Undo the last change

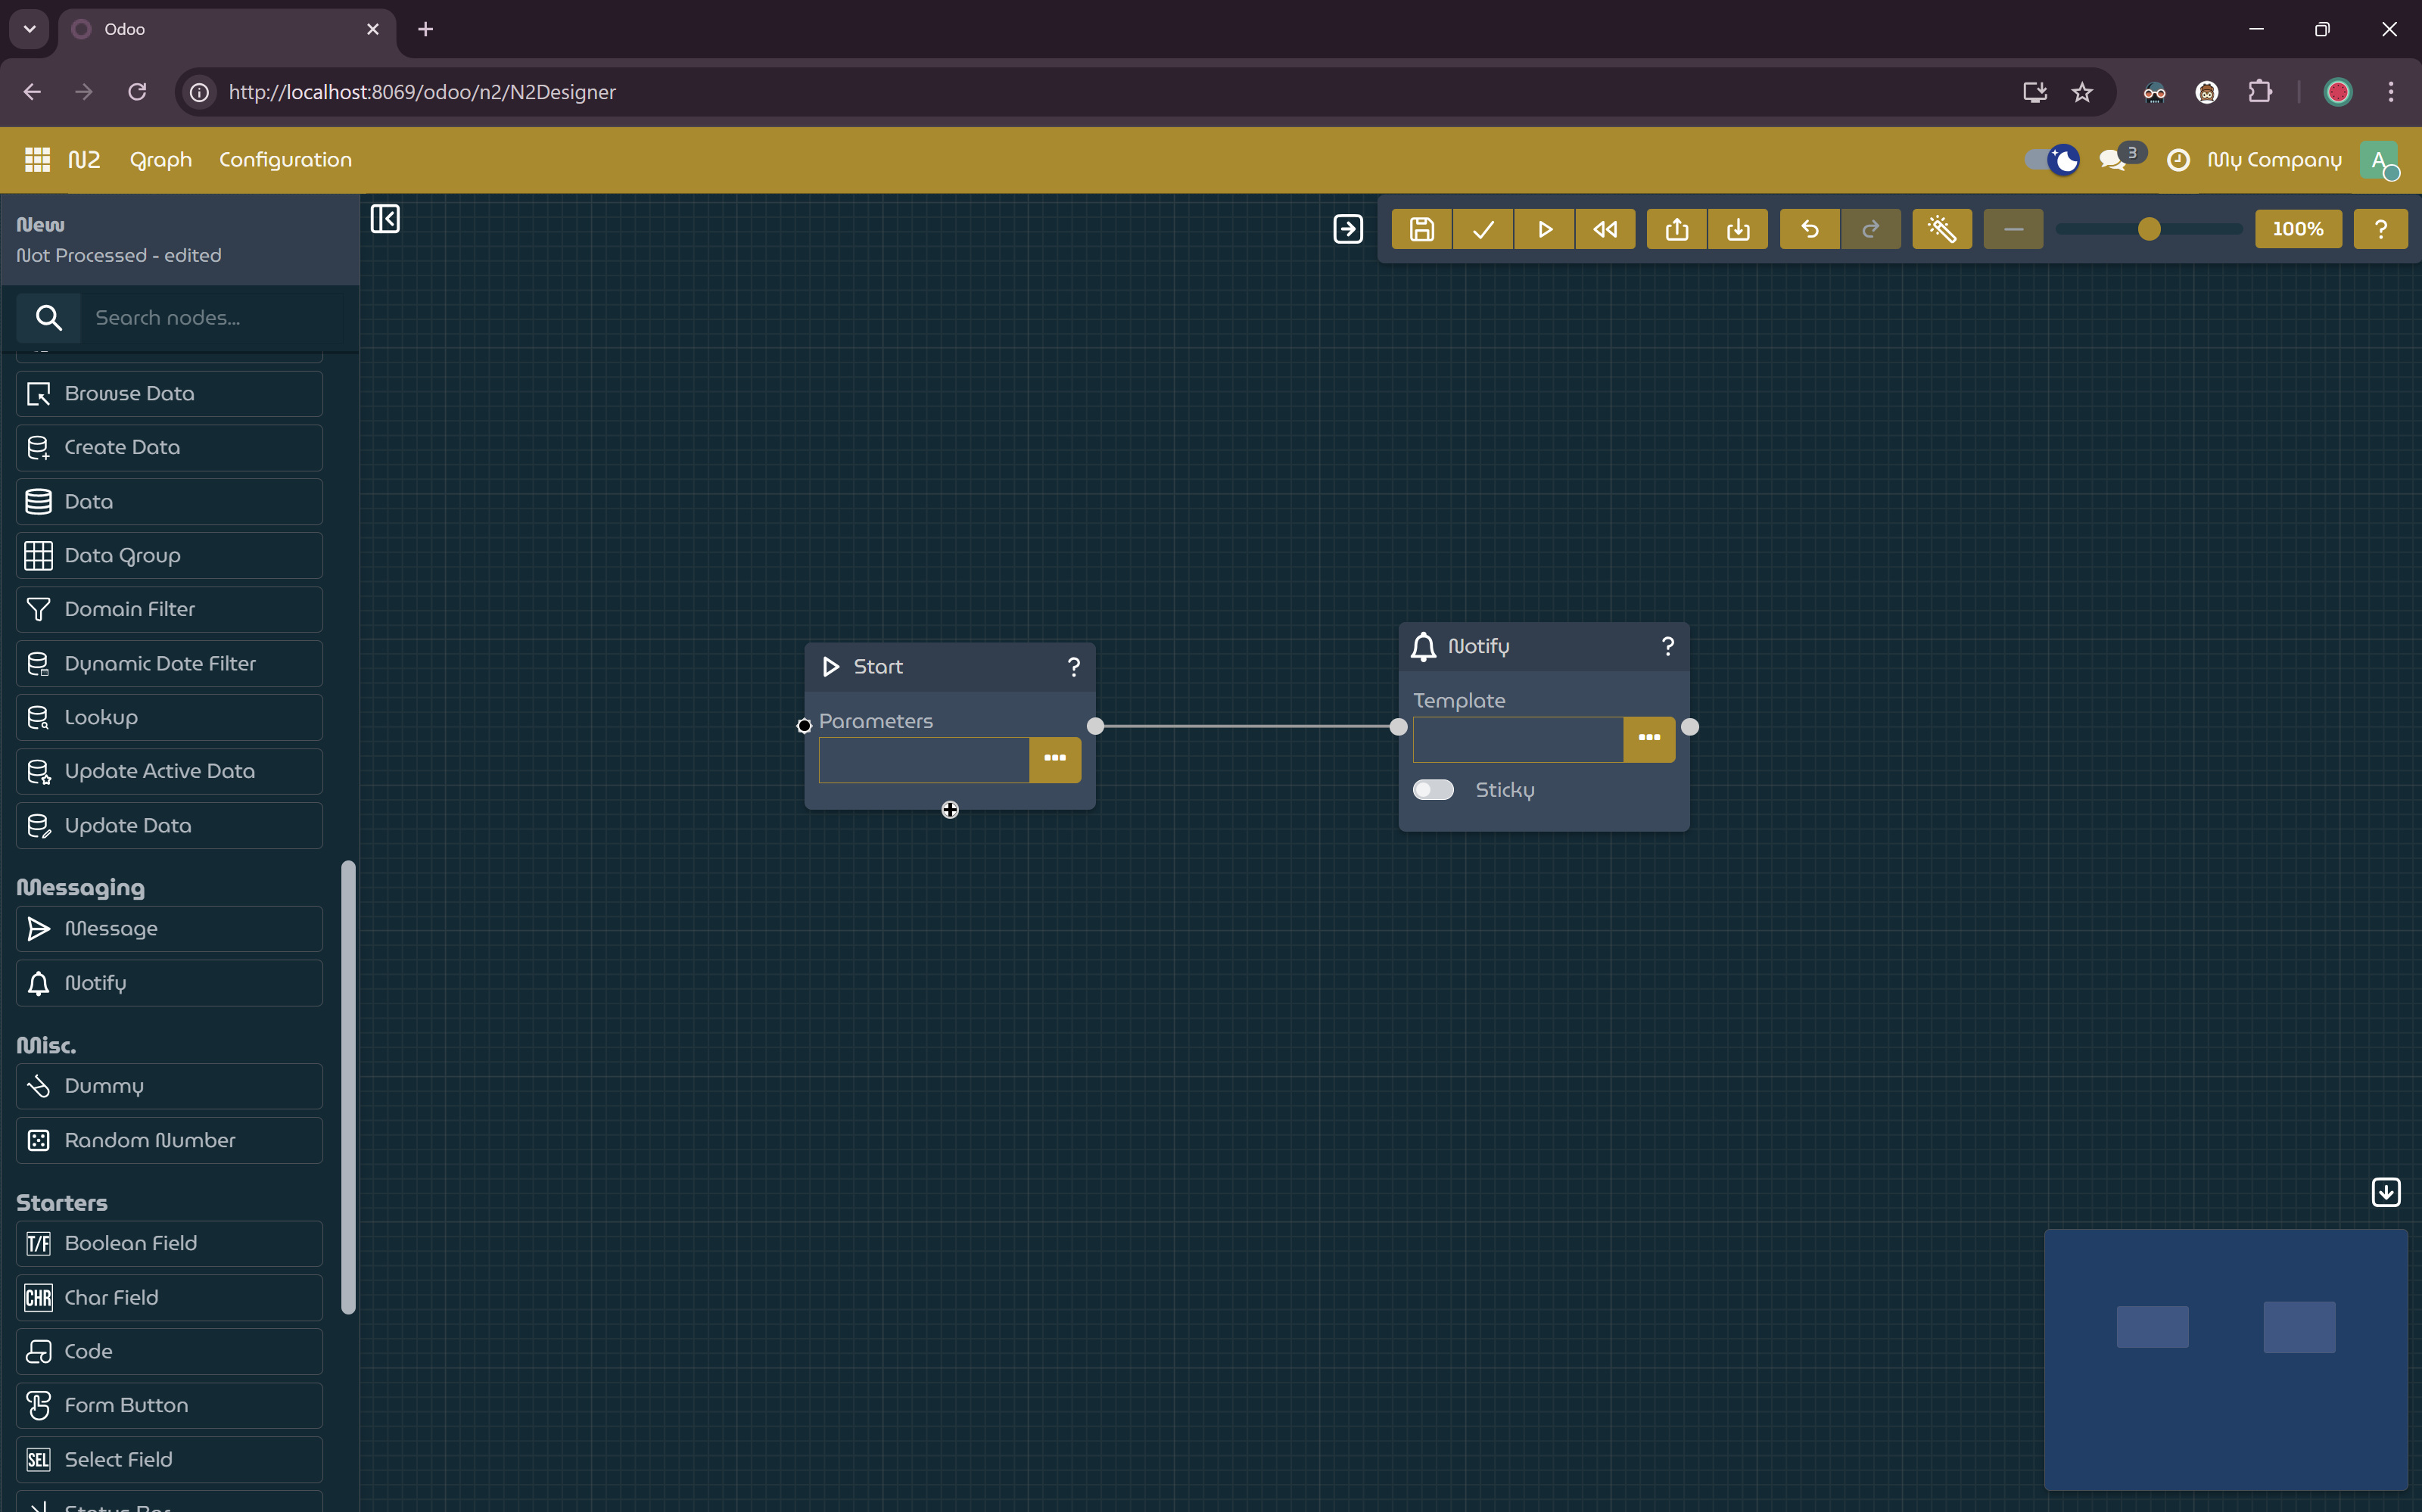pyautogui.click(x=1809, y=229)
